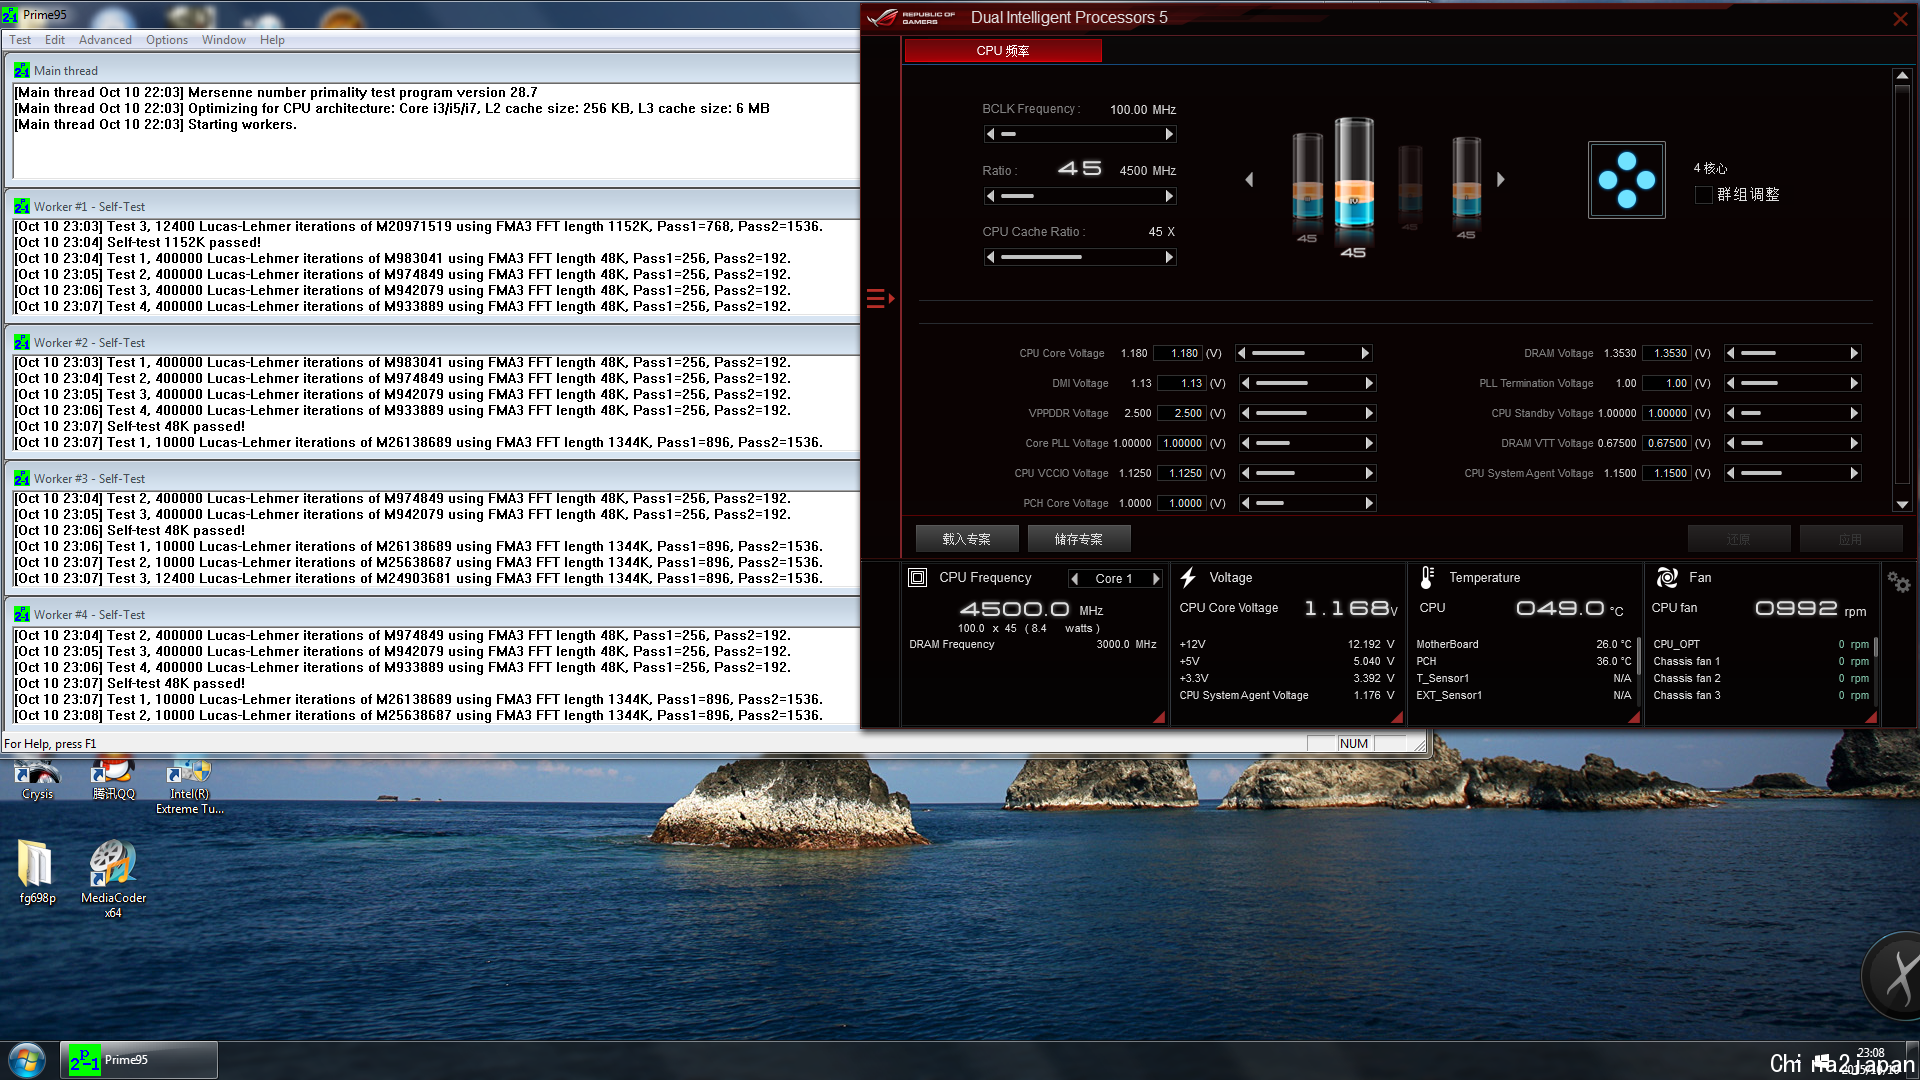Increase CPU Ratio with right arrow
This screenshot has height=1080, width=1920.
pyautogui.click(x=1169, y=196)
